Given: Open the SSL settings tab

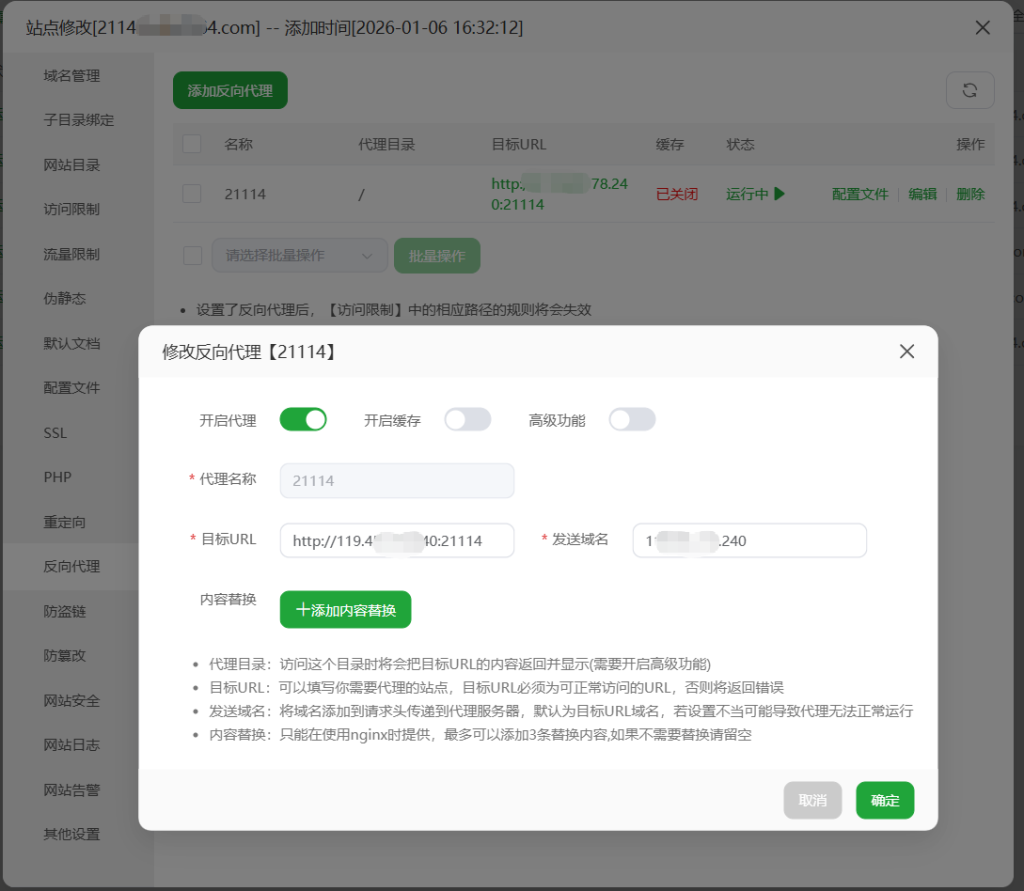Looking at the screenshot, I should point(55,433).
